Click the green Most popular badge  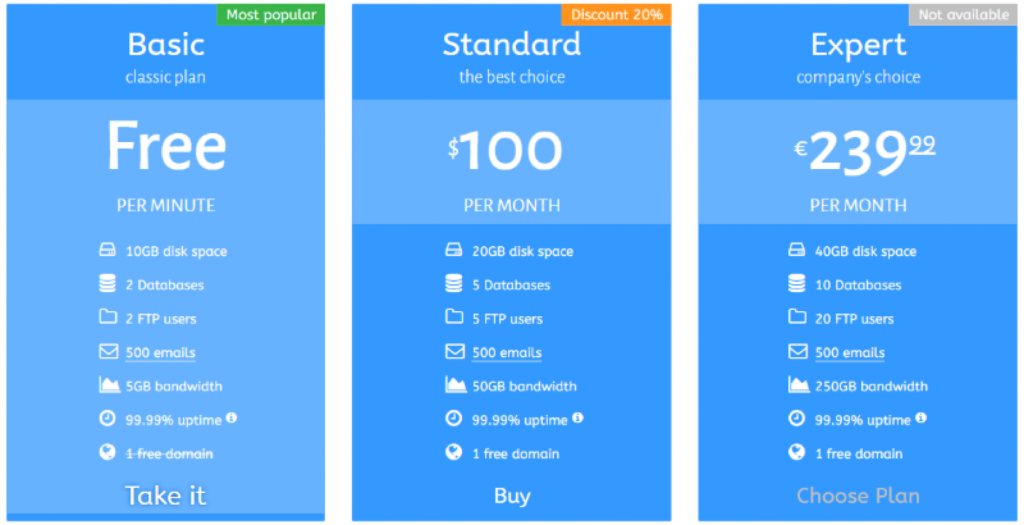point(271,14)
